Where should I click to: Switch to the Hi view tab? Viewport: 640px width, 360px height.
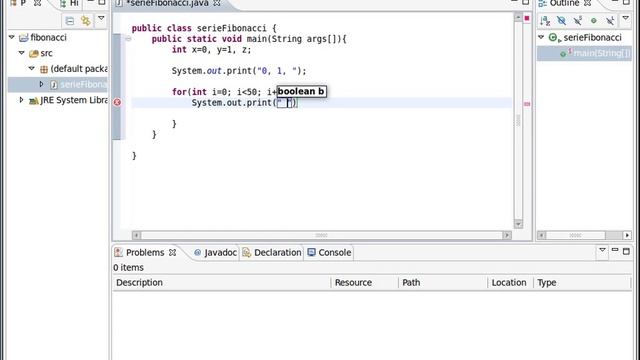70,3
